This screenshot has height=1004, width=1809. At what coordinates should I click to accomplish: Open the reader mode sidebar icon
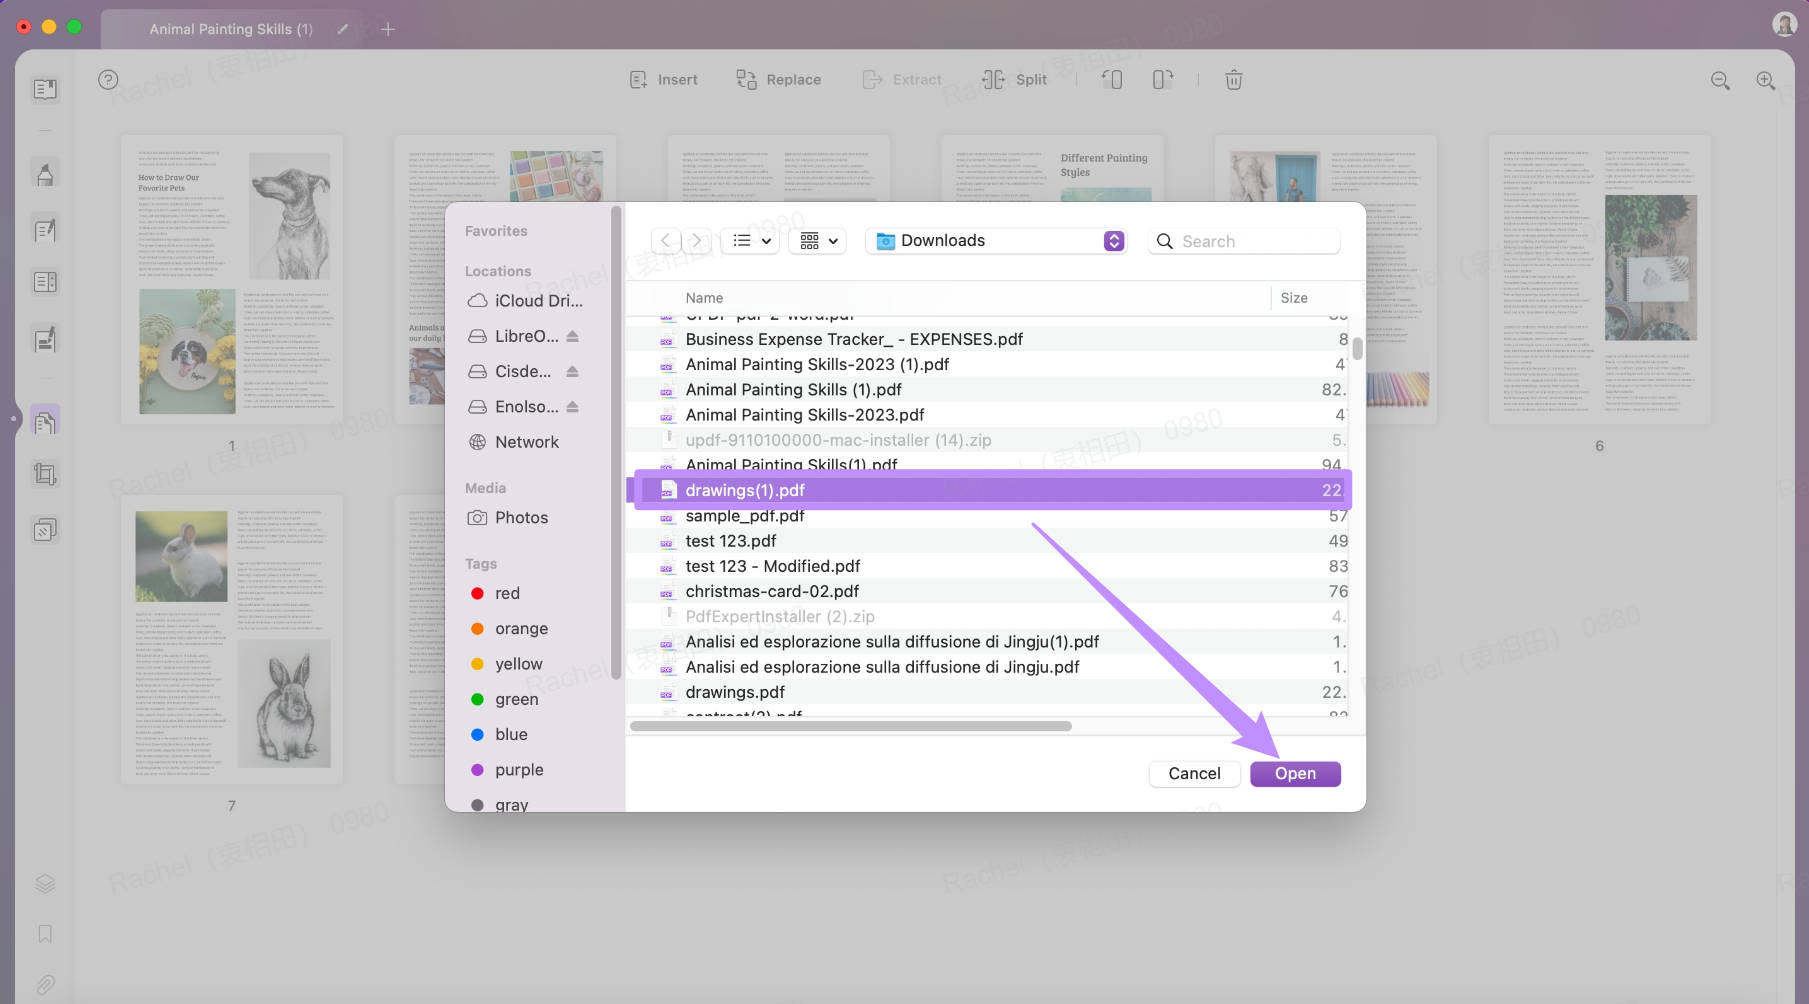click(x=45, y=89)
